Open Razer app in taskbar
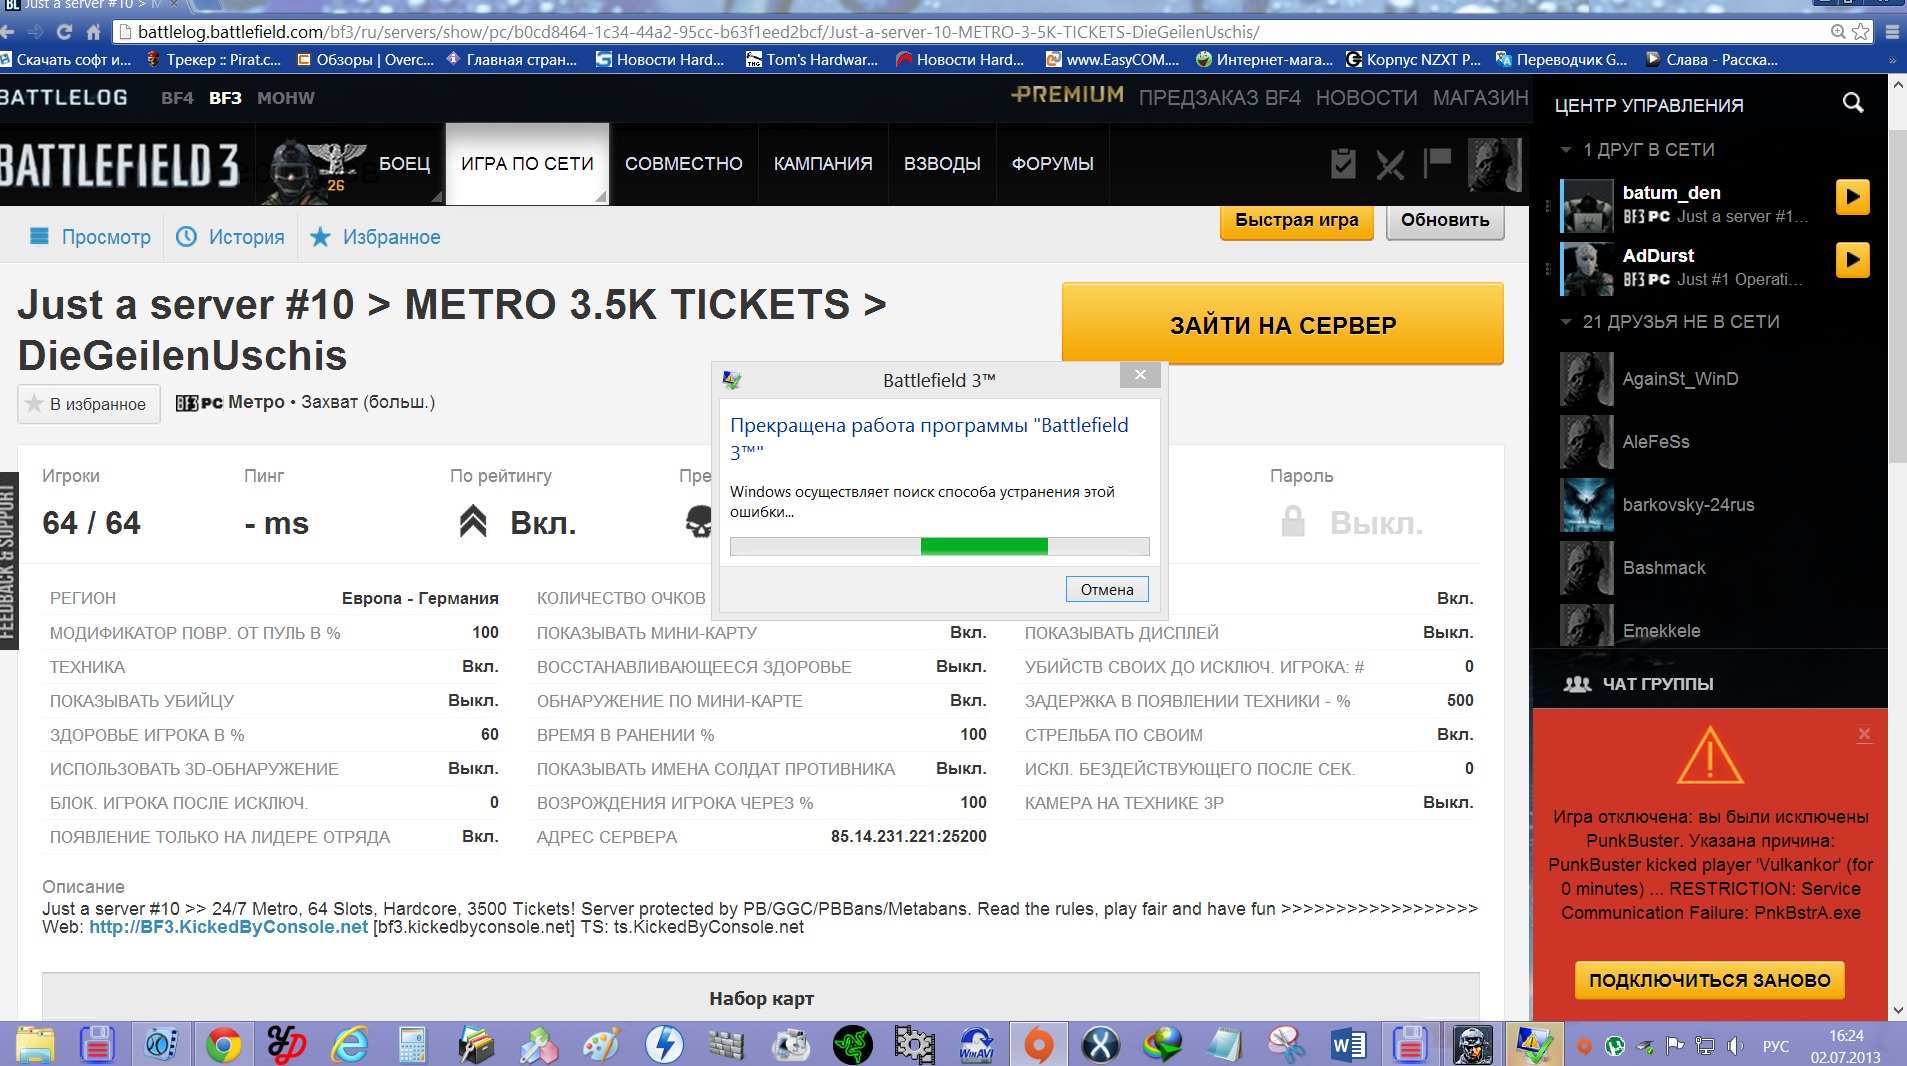The width and height of the screenshot is (1907, 1066). click(852, 1045)
